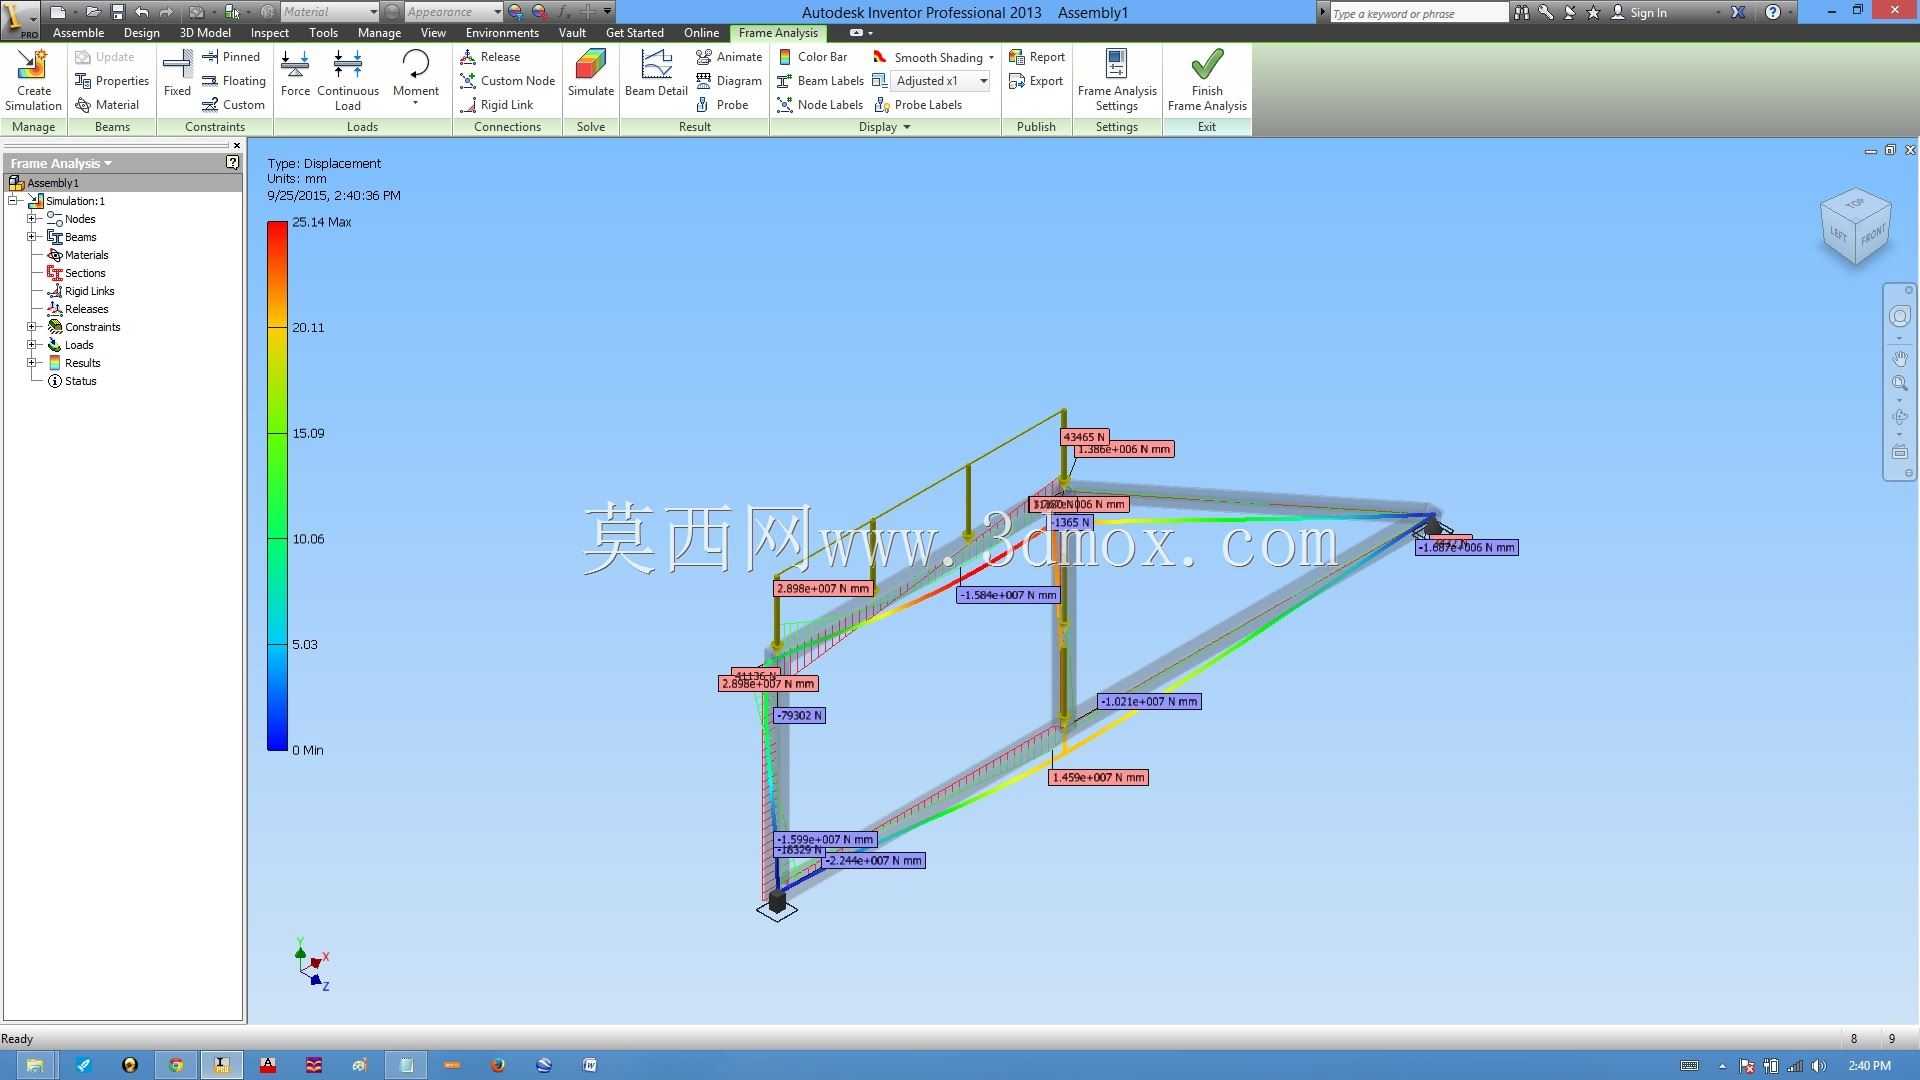Expand the Constraints tree node
Image resolution: width=1920 pixels, height=1080 pixels.
(x=32, y=327)
